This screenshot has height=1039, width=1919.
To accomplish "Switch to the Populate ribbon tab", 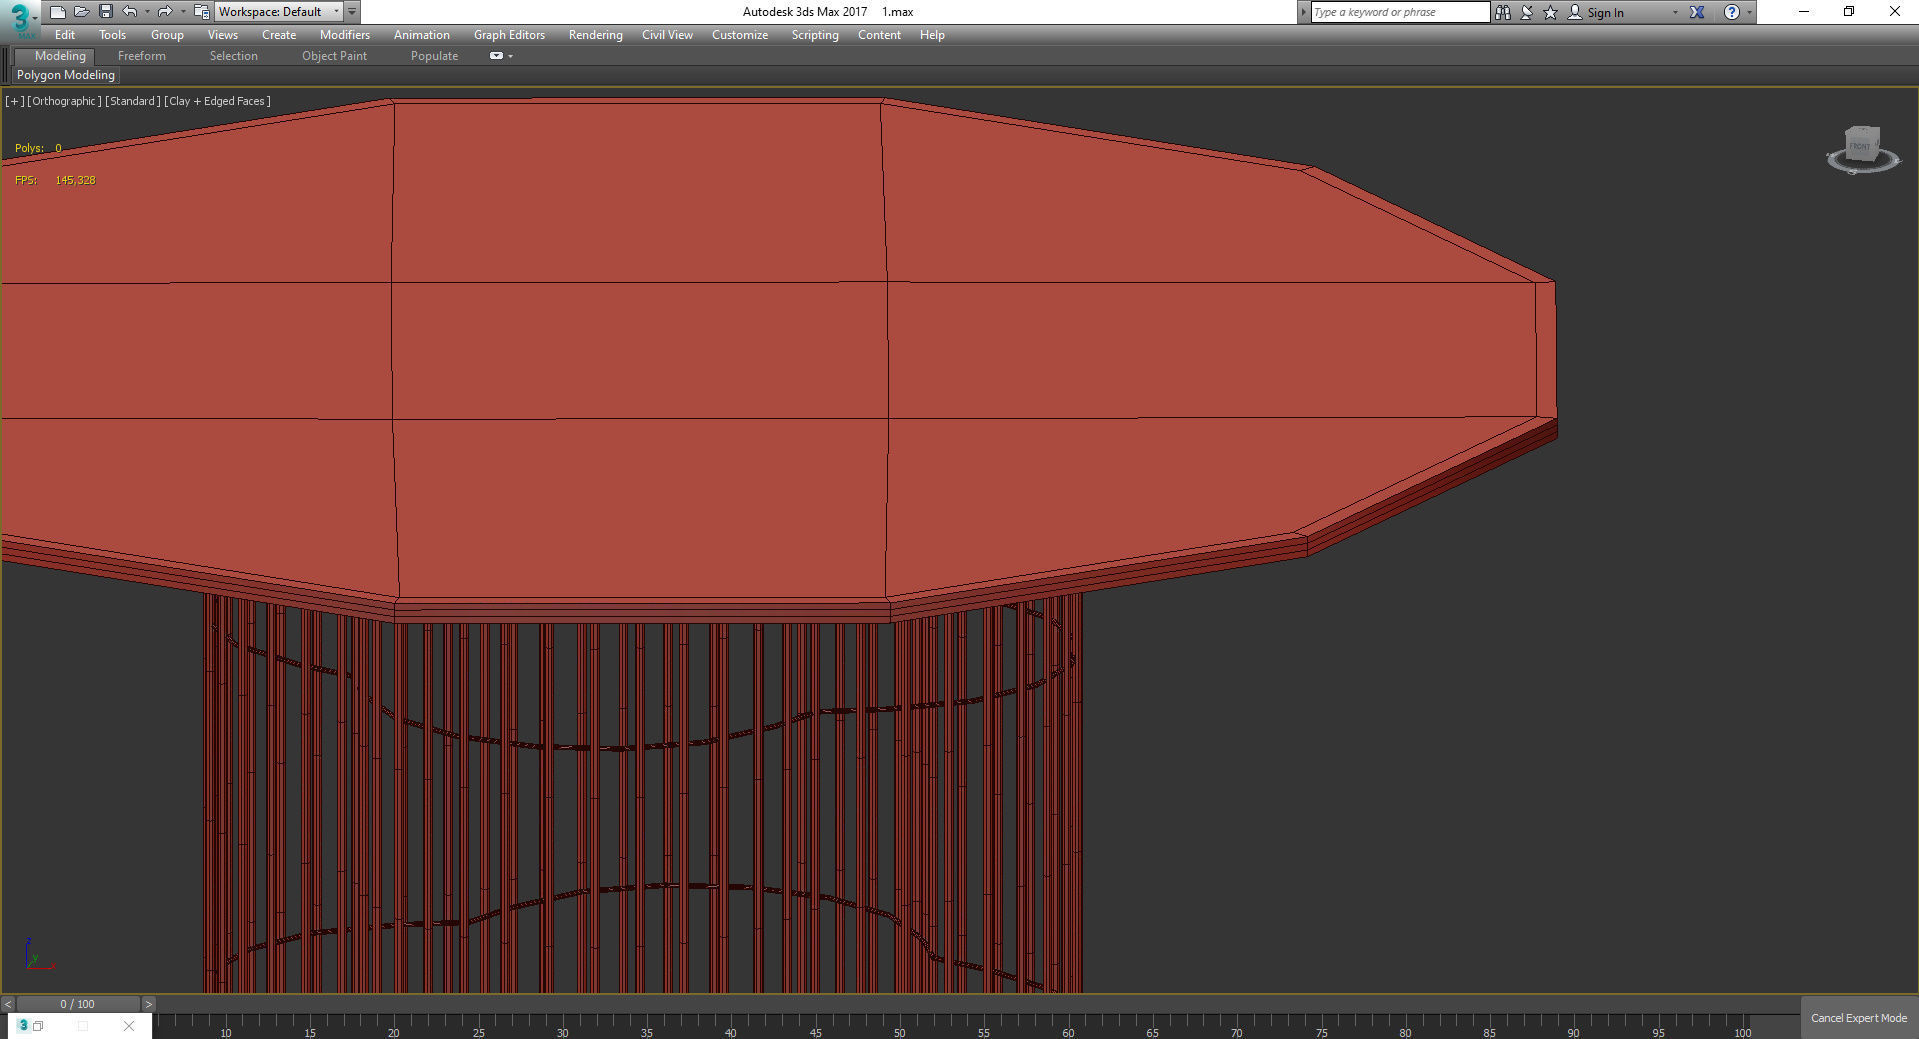I will [434, 56].
